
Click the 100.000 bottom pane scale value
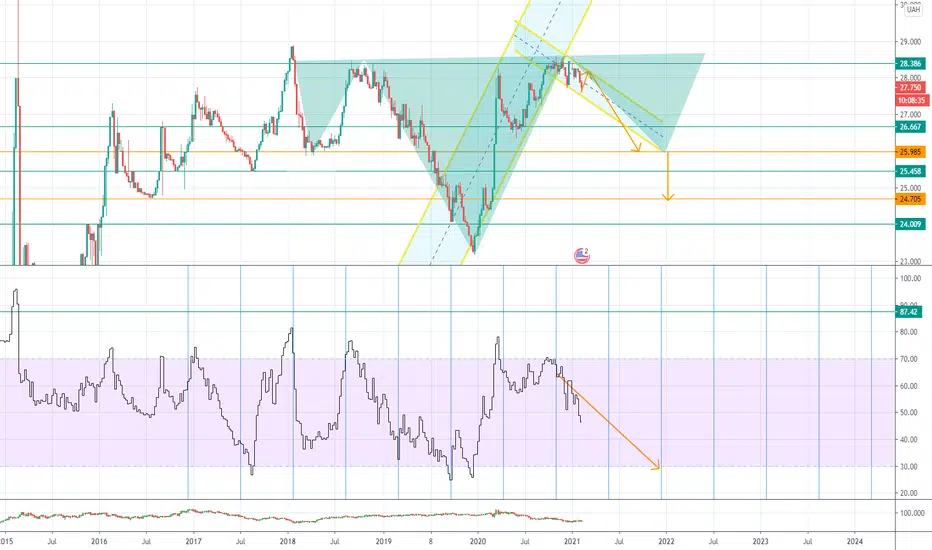(912, 513)
